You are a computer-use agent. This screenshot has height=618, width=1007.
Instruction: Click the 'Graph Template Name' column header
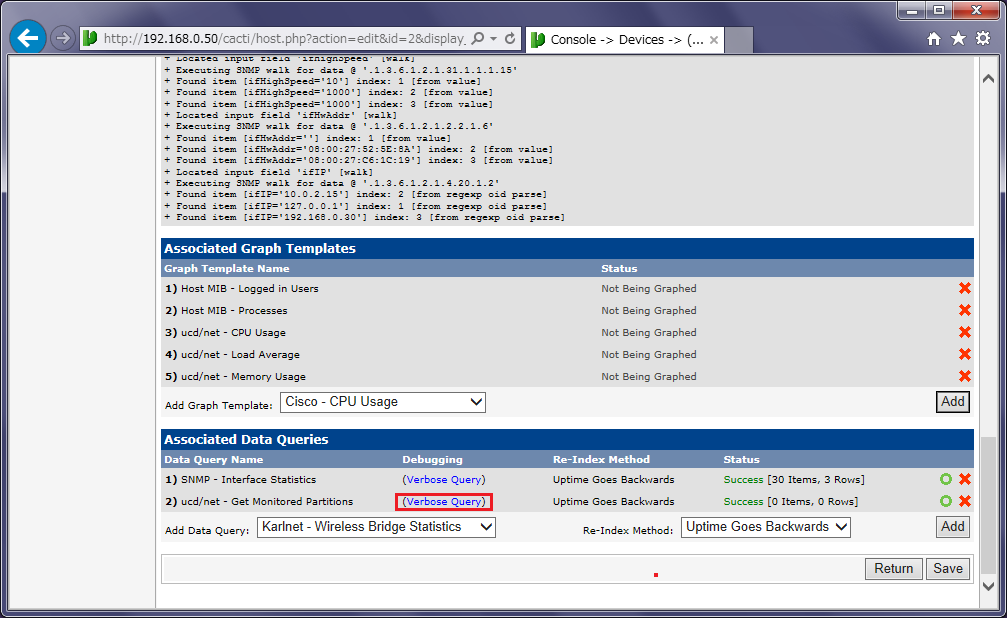pyautogui.click(x=227, y=269)
